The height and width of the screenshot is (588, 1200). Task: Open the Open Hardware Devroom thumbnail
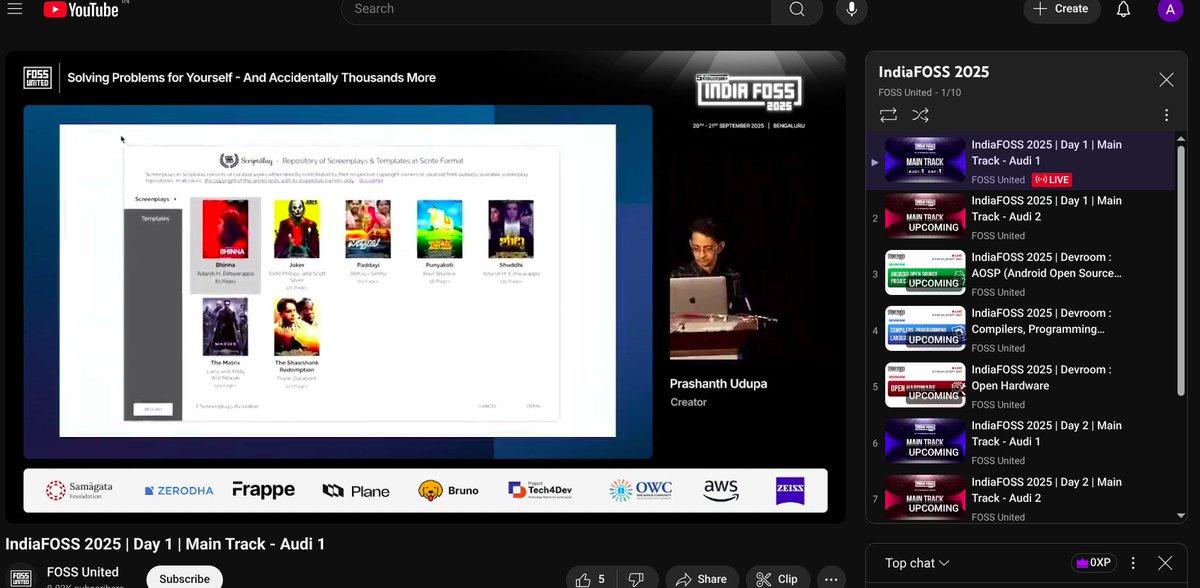tap(925, 385)
